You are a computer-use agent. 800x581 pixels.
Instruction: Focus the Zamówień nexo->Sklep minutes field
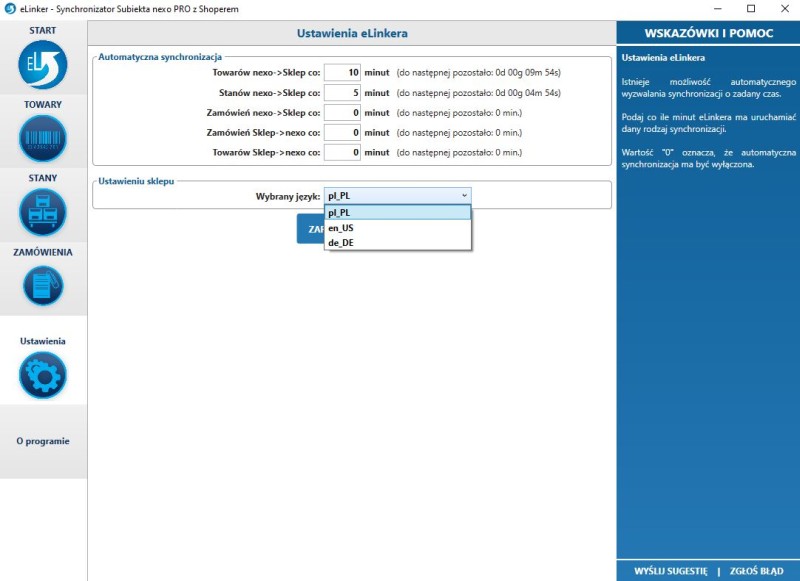[x=342, y=112]
